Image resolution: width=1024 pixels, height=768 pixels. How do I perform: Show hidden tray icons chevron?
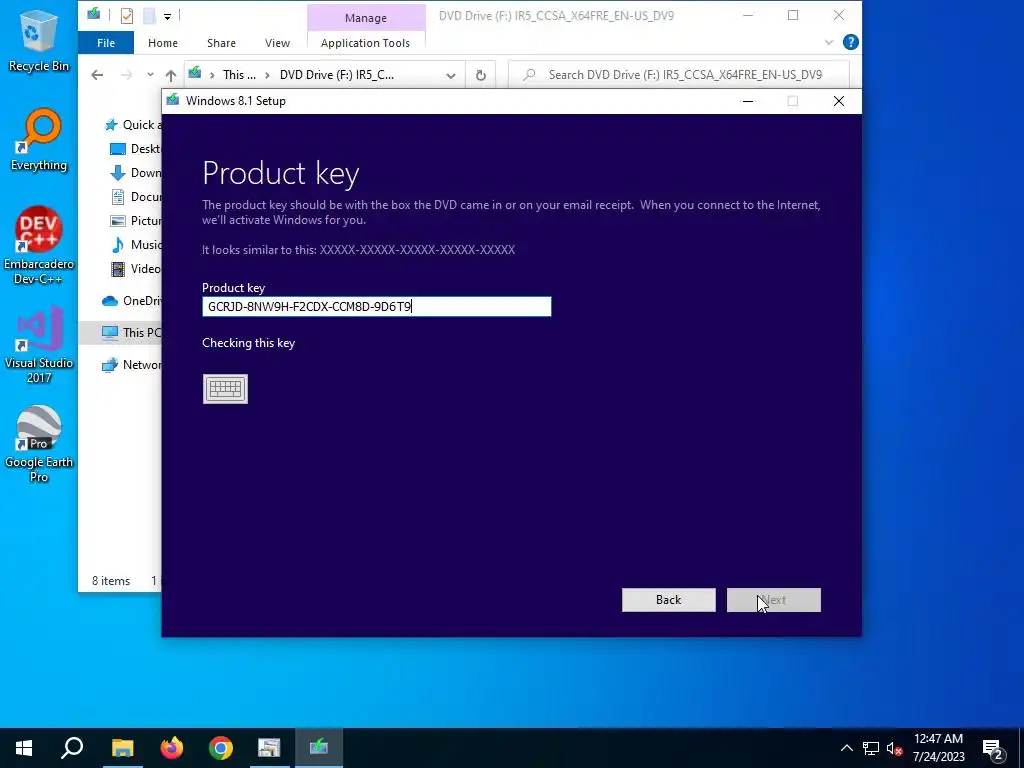pyautogui.click(x=846, y=748)
